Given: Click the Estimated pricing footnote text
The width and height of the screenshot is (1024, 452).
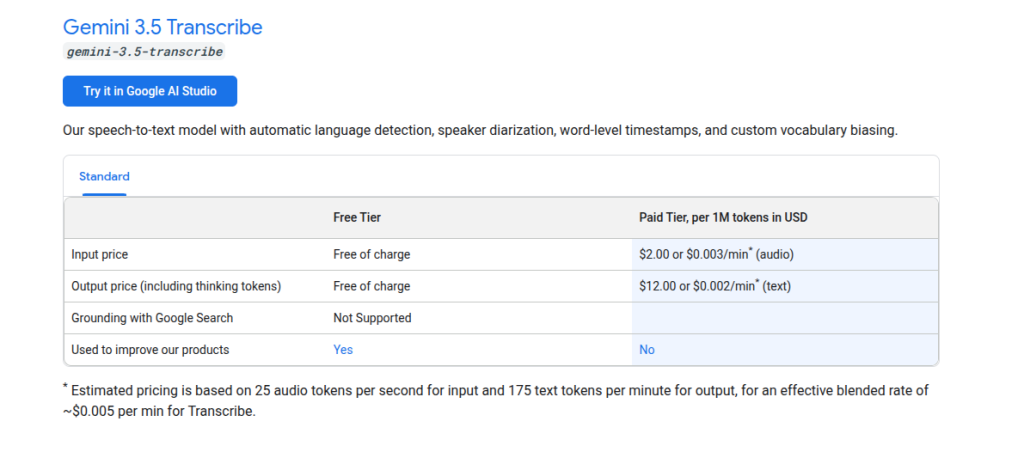Looking at the screenshot, I should point(496,402).
